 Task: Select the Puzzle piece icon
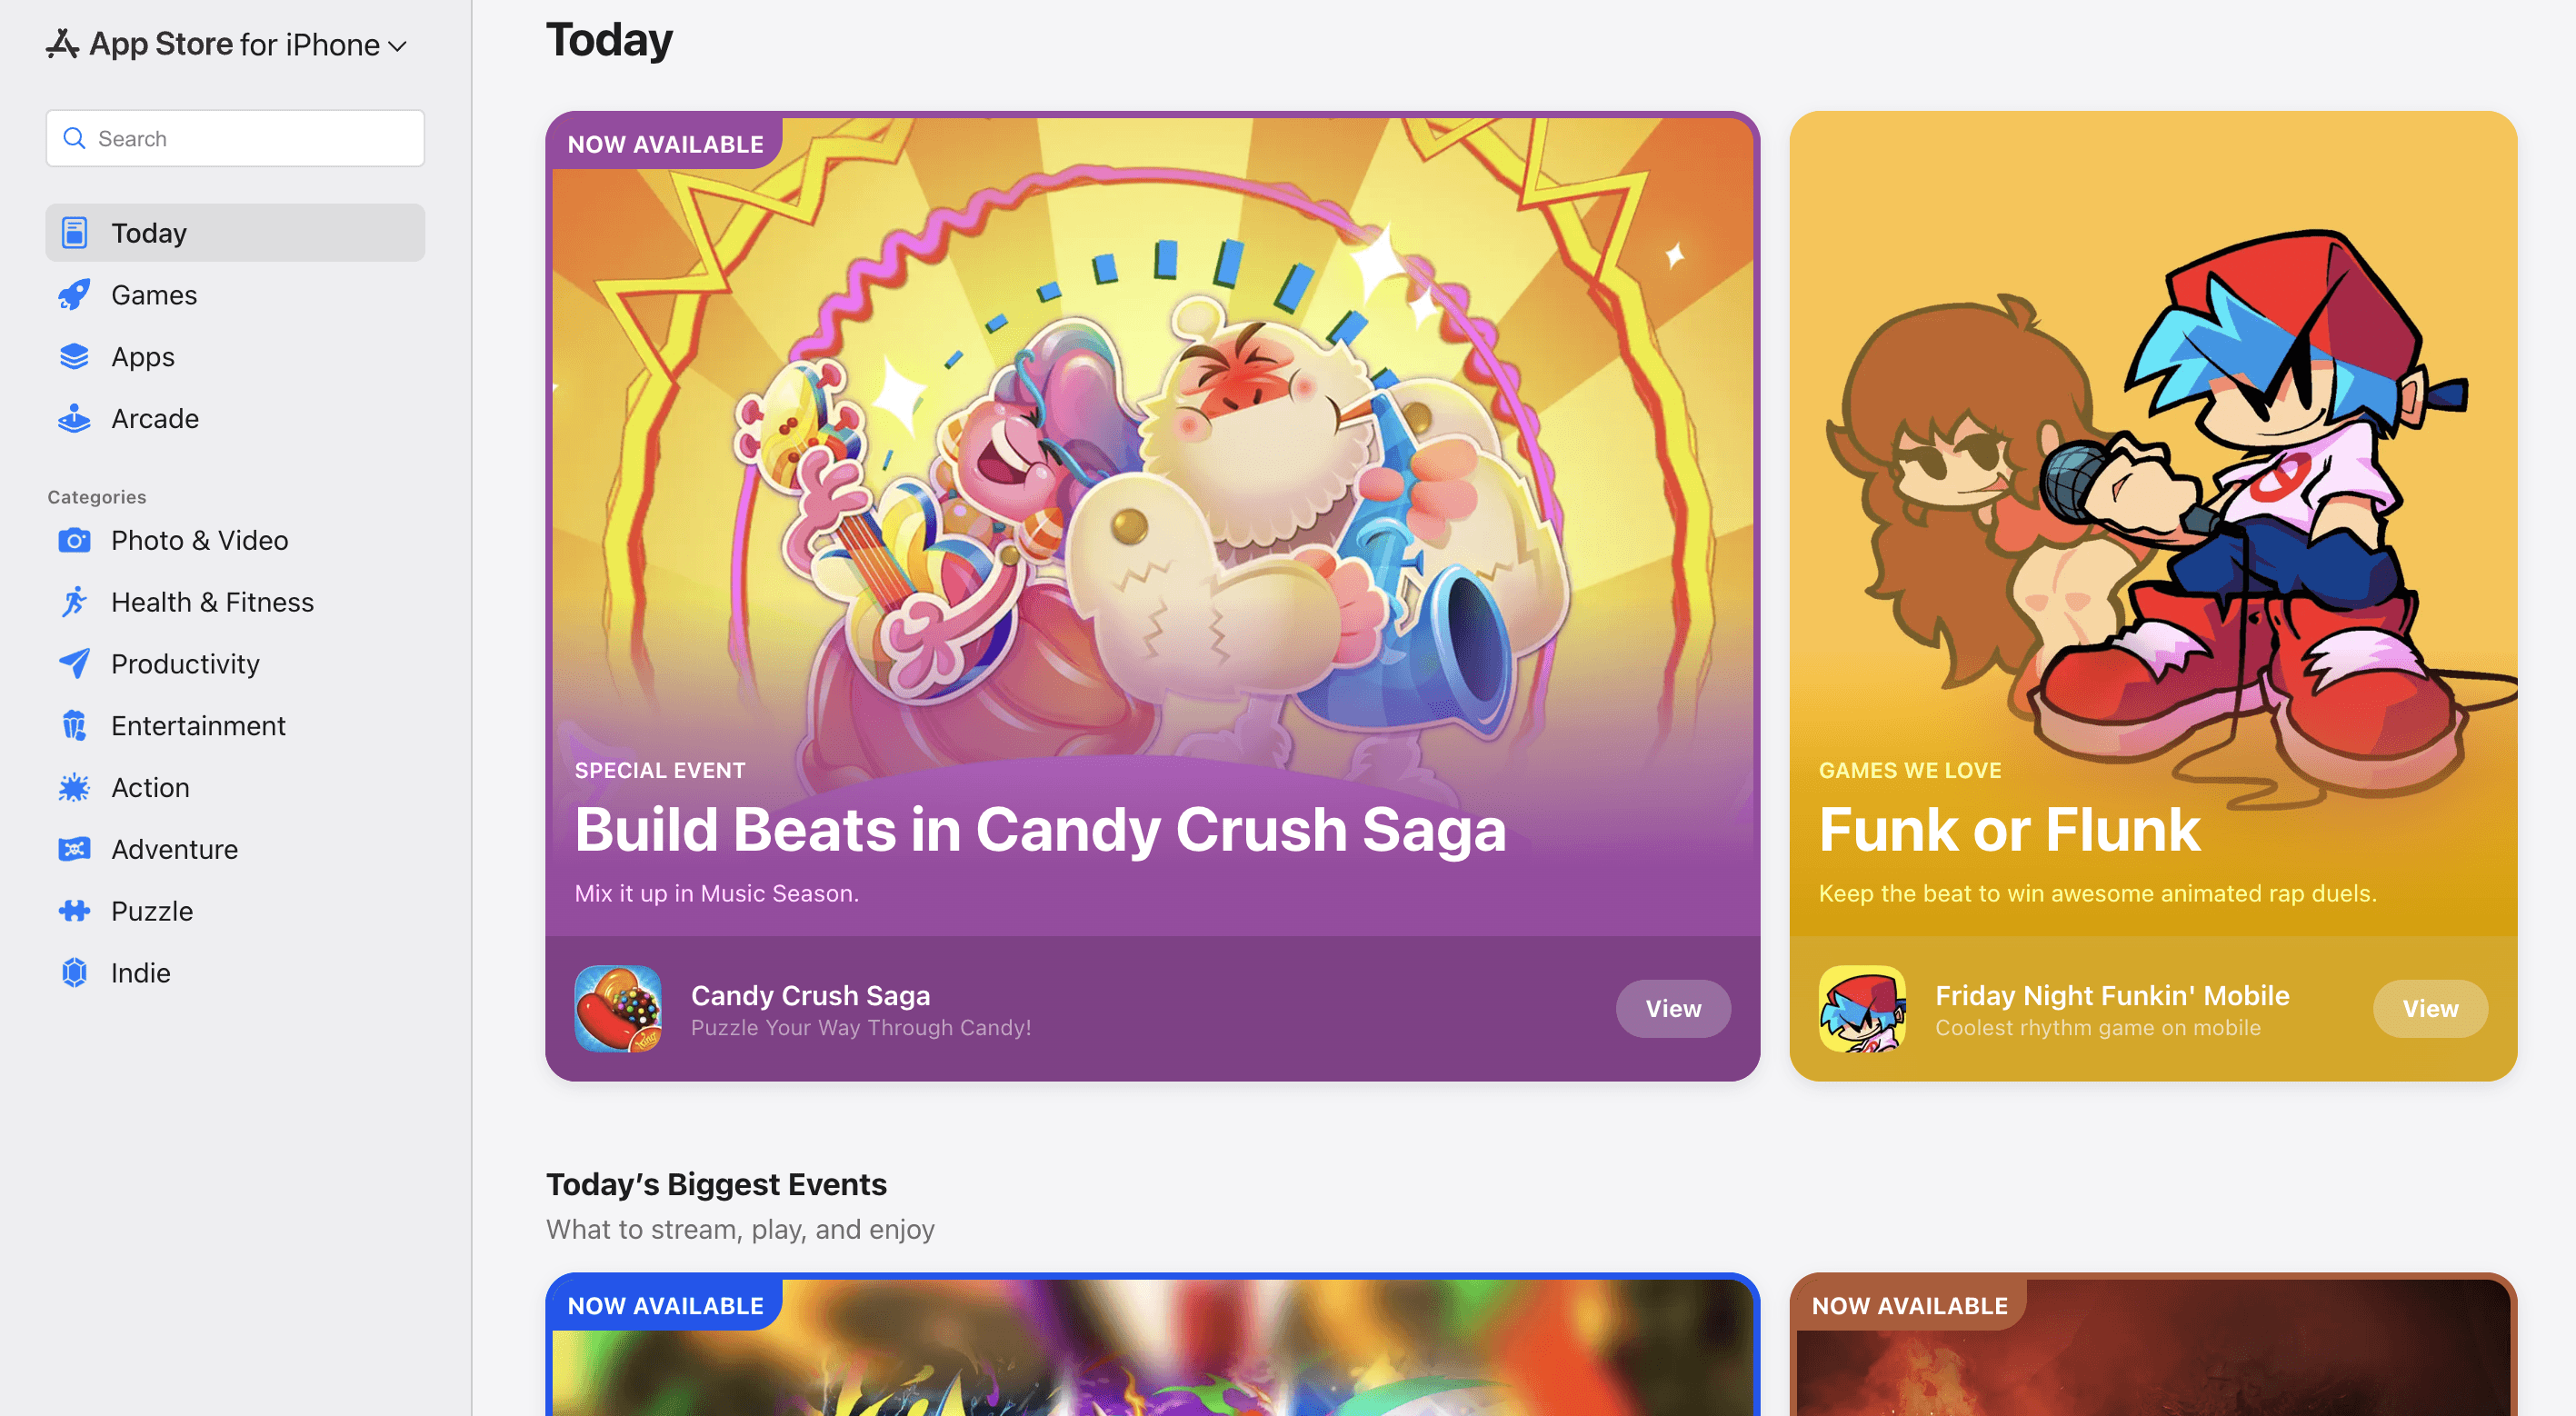[74, 910]
